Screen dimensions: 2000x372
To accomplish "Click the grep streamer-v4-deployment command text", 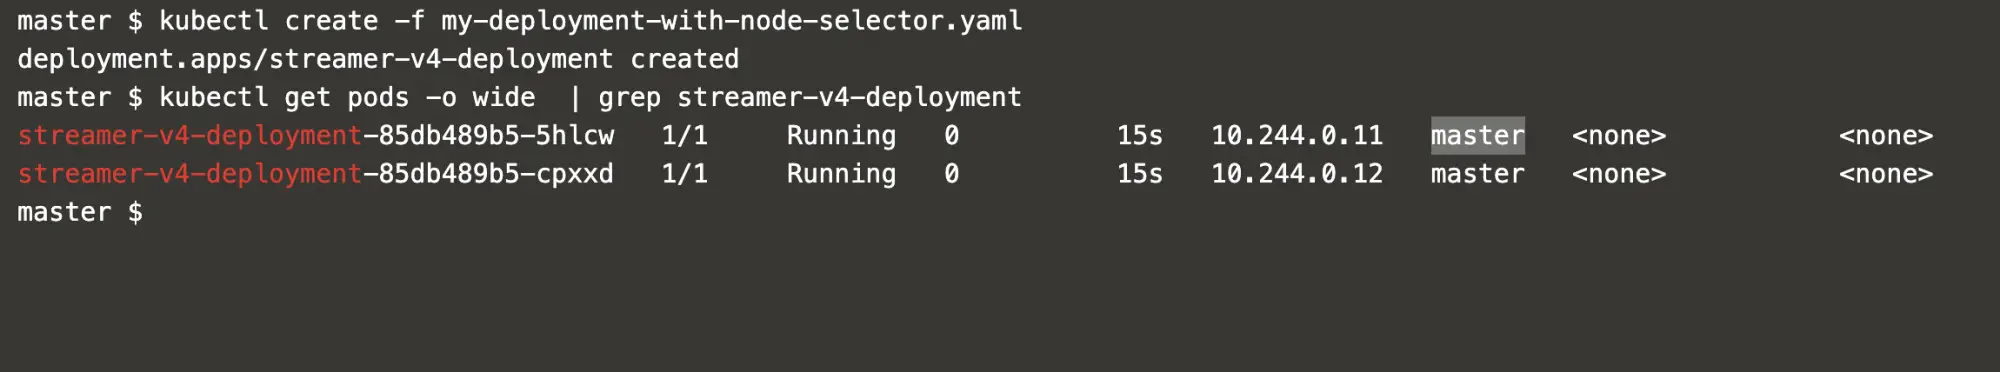I will [810, 97].
